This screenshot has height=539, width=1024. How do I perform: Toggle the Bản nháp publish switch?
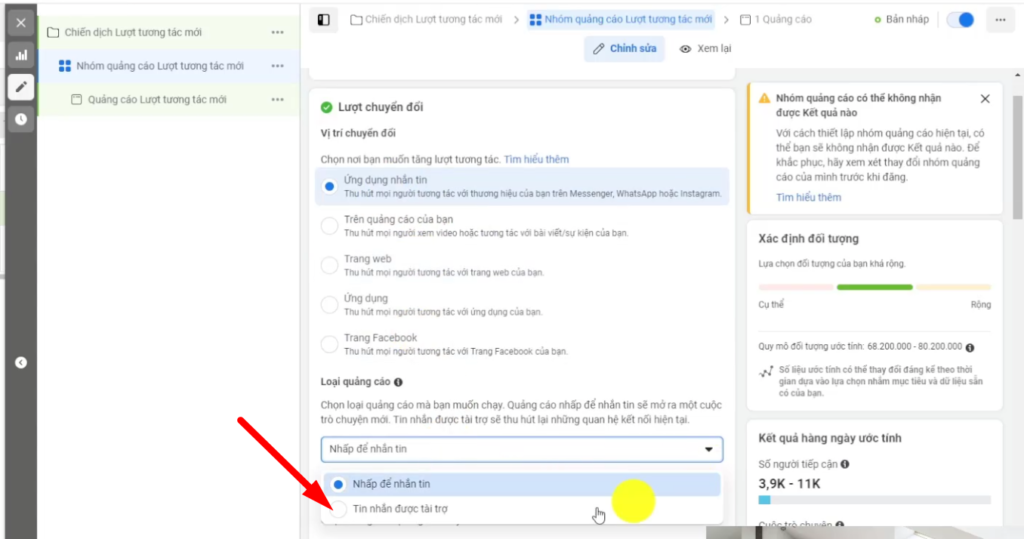(x=961, y=20)
